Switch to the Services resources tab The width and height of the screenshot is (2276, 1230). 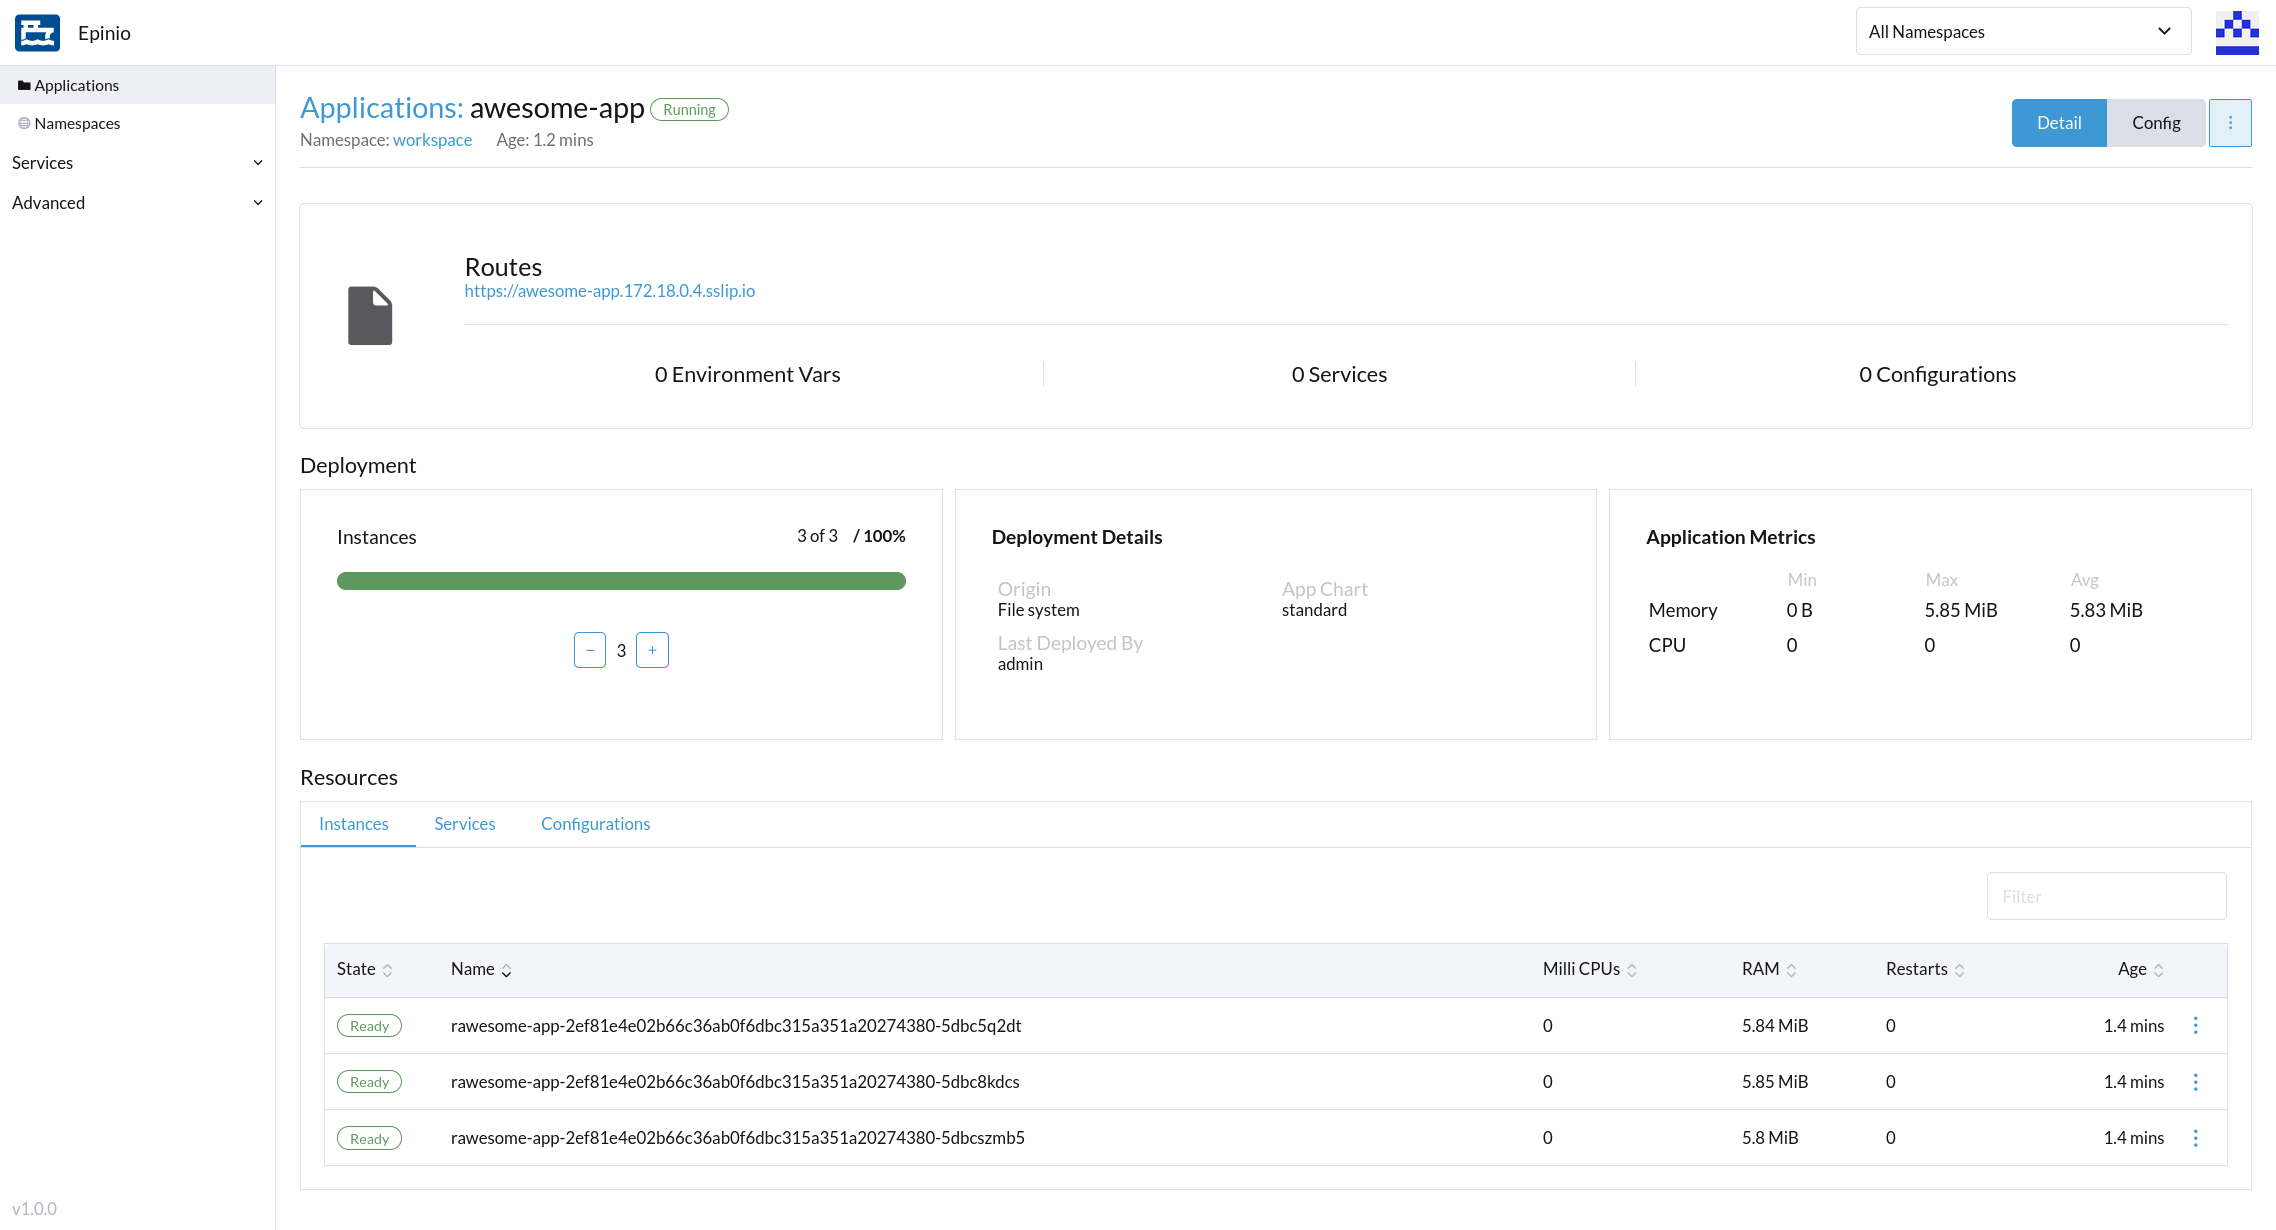click(x=464, y=824)
